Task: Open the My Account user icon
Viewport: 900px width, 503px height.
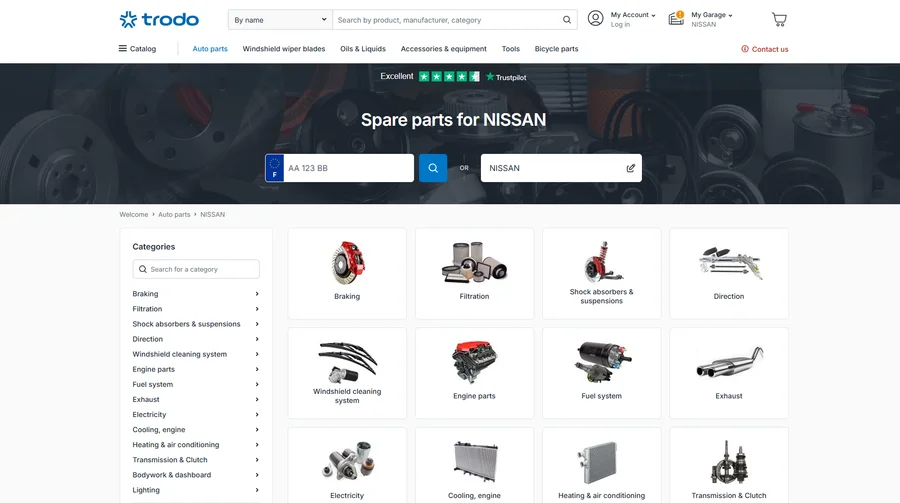Action: point(595,19)
